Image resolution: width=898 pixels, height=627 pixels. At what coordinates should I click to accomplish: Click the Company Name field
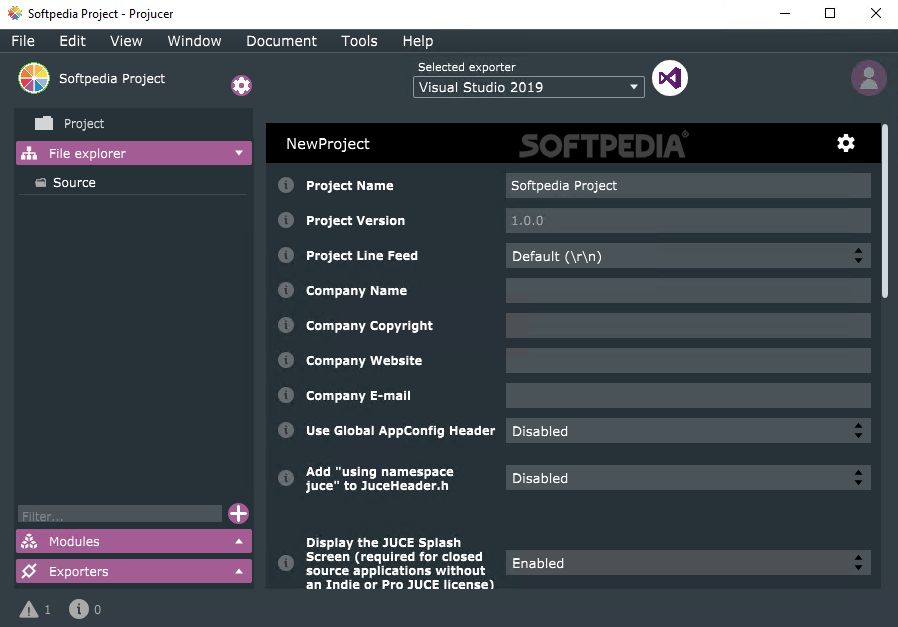[688, 290]
